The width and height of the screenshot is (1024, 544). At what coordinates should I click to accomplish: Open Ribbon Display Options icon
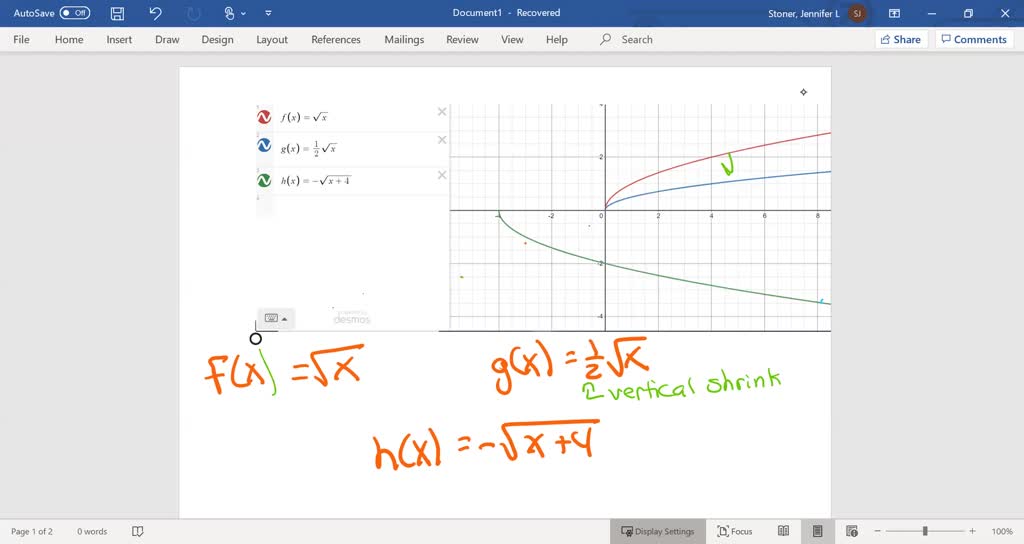pos(895,13)
